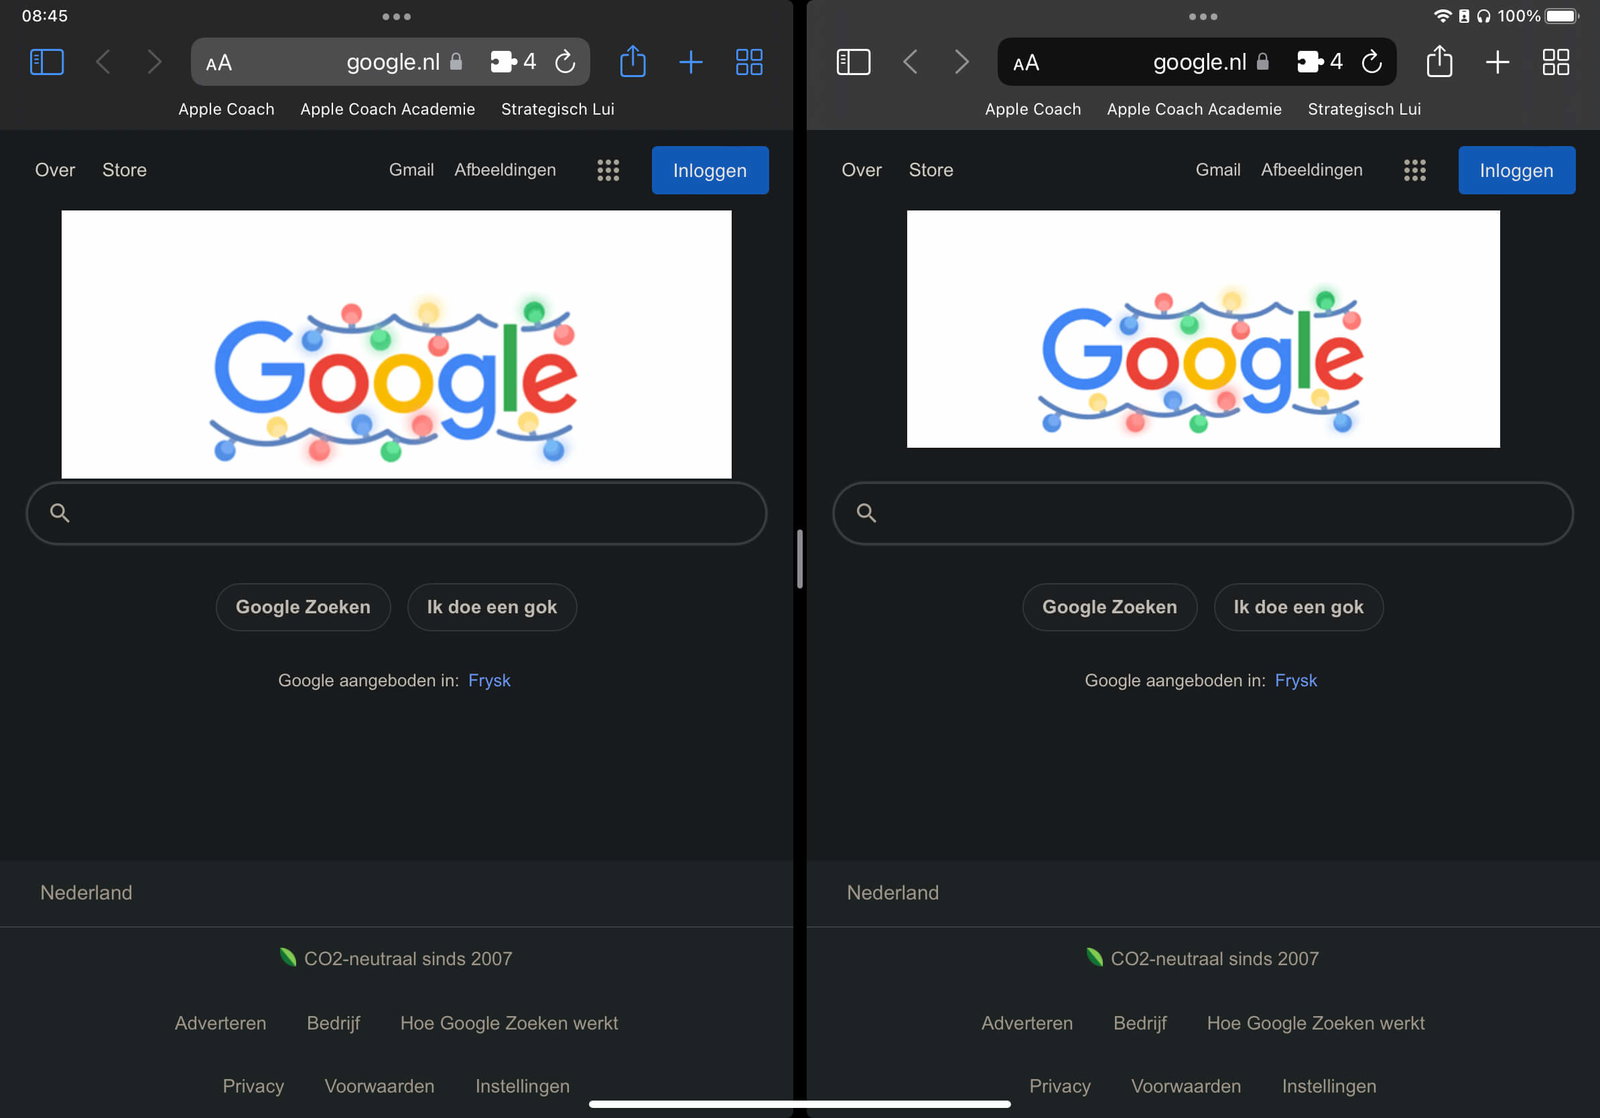The width and height of the screenshot is (1600, 1118).
Task: Open multitasking dots above left window
Action: coord(396,16)
